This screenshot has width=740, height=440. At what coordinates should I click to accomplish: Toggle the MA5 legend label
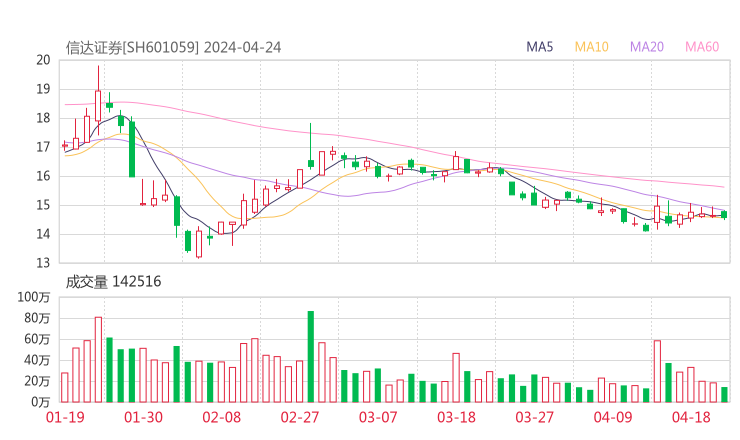pyautogui.click(x=540, y=47)
